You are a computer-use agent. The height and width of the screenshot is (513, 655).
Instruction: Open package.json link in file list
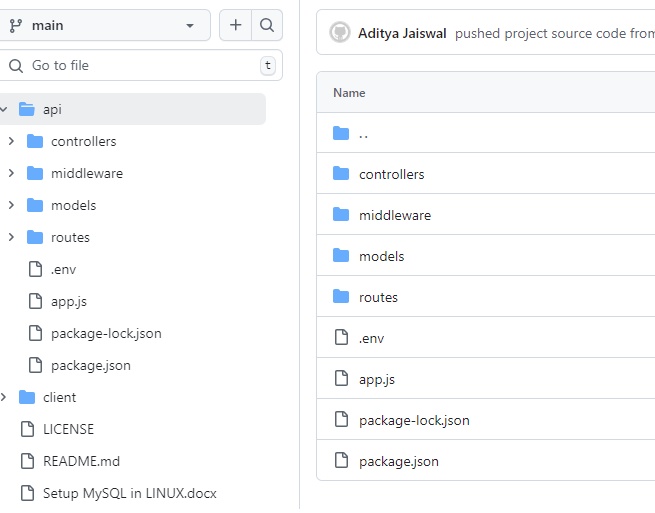[398, 461]
